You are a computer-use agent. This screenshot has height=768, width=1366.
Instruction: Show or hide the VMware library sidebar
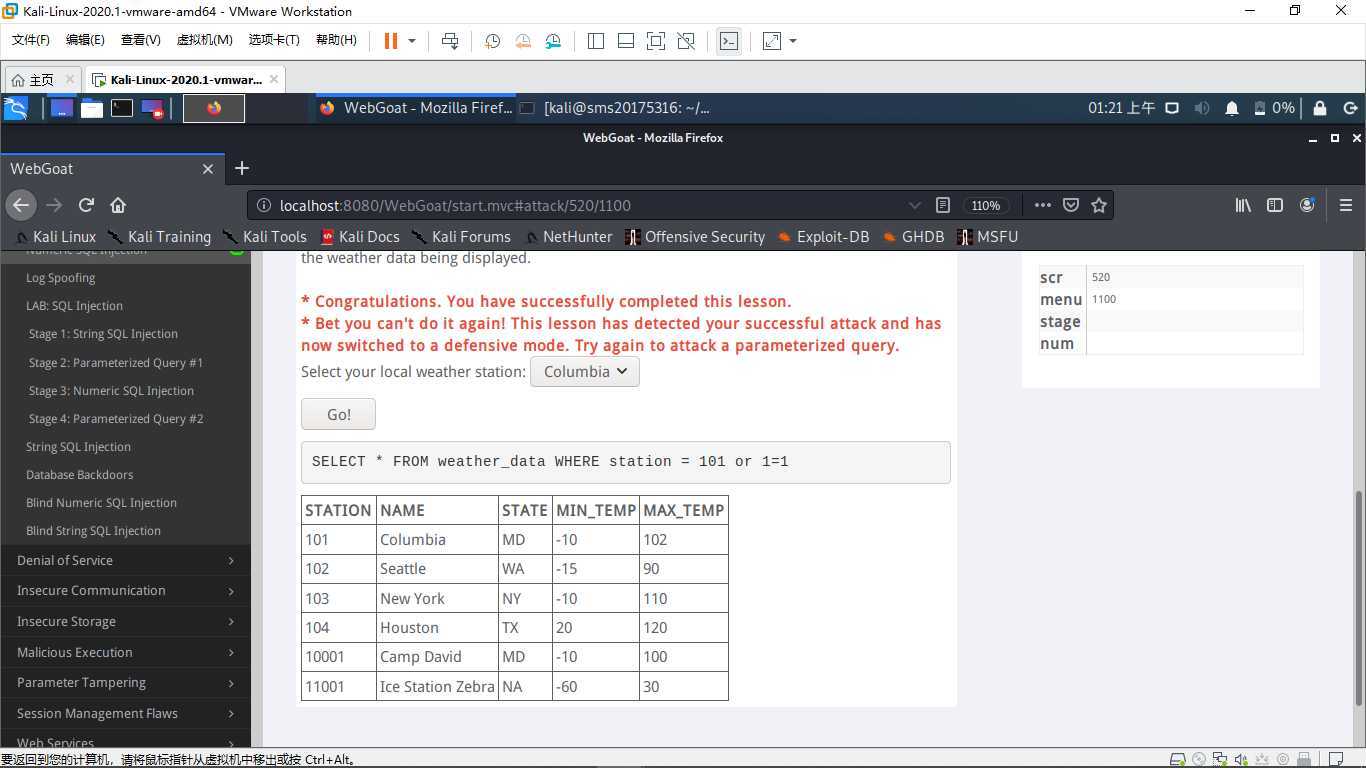coord(596,41)
